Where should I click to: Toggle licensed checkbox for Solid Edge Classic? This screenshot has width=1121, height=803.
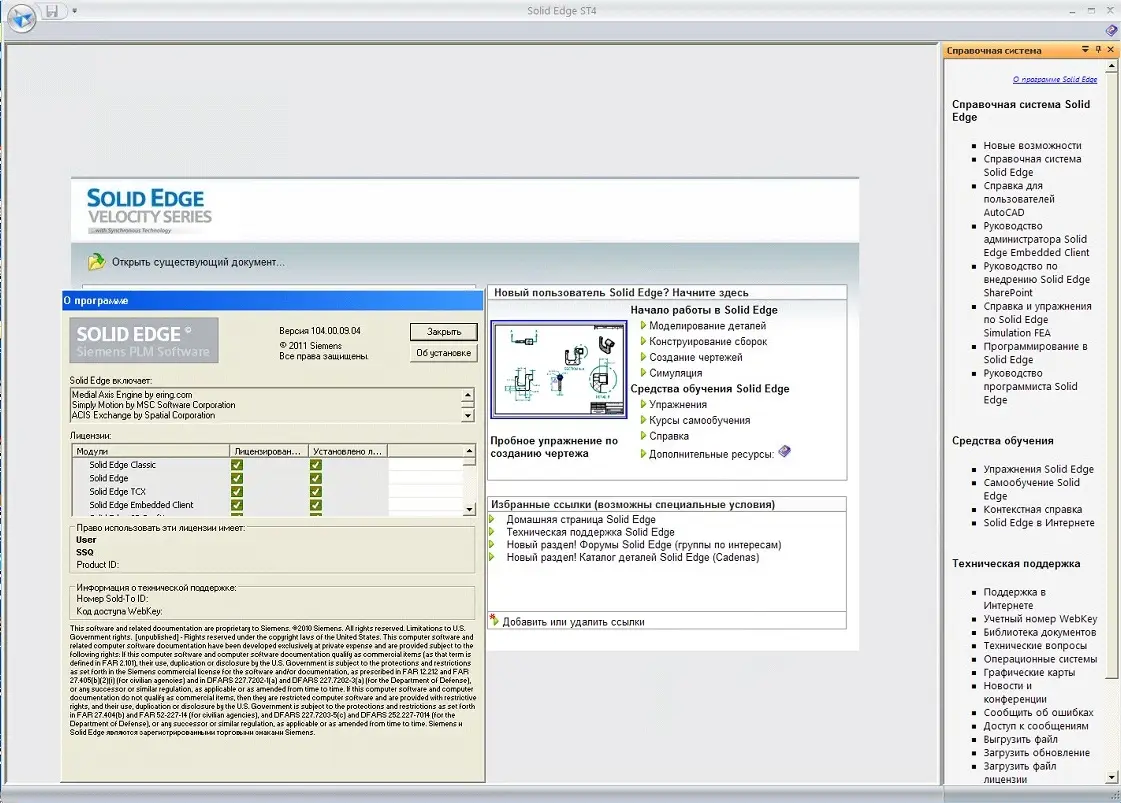tap(237, 465)
